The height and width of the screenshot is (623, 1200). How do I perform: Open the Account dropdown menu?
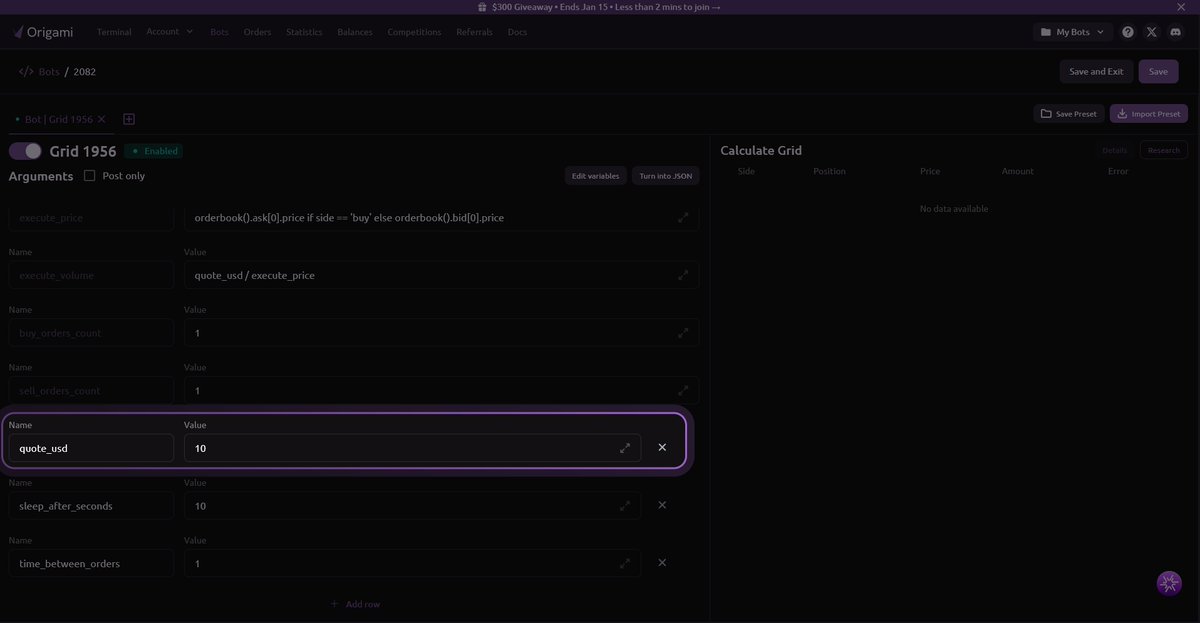click(x=170, y=32)
